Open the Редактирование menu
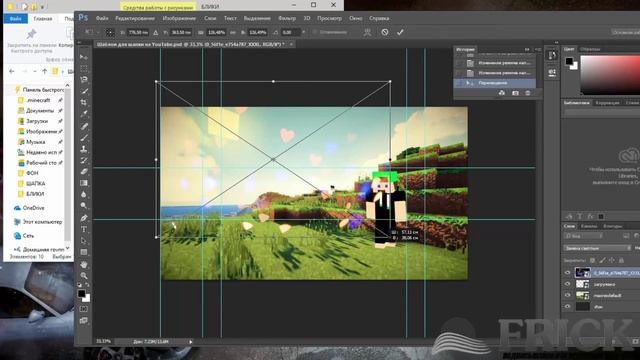 (x=135, y=18)
